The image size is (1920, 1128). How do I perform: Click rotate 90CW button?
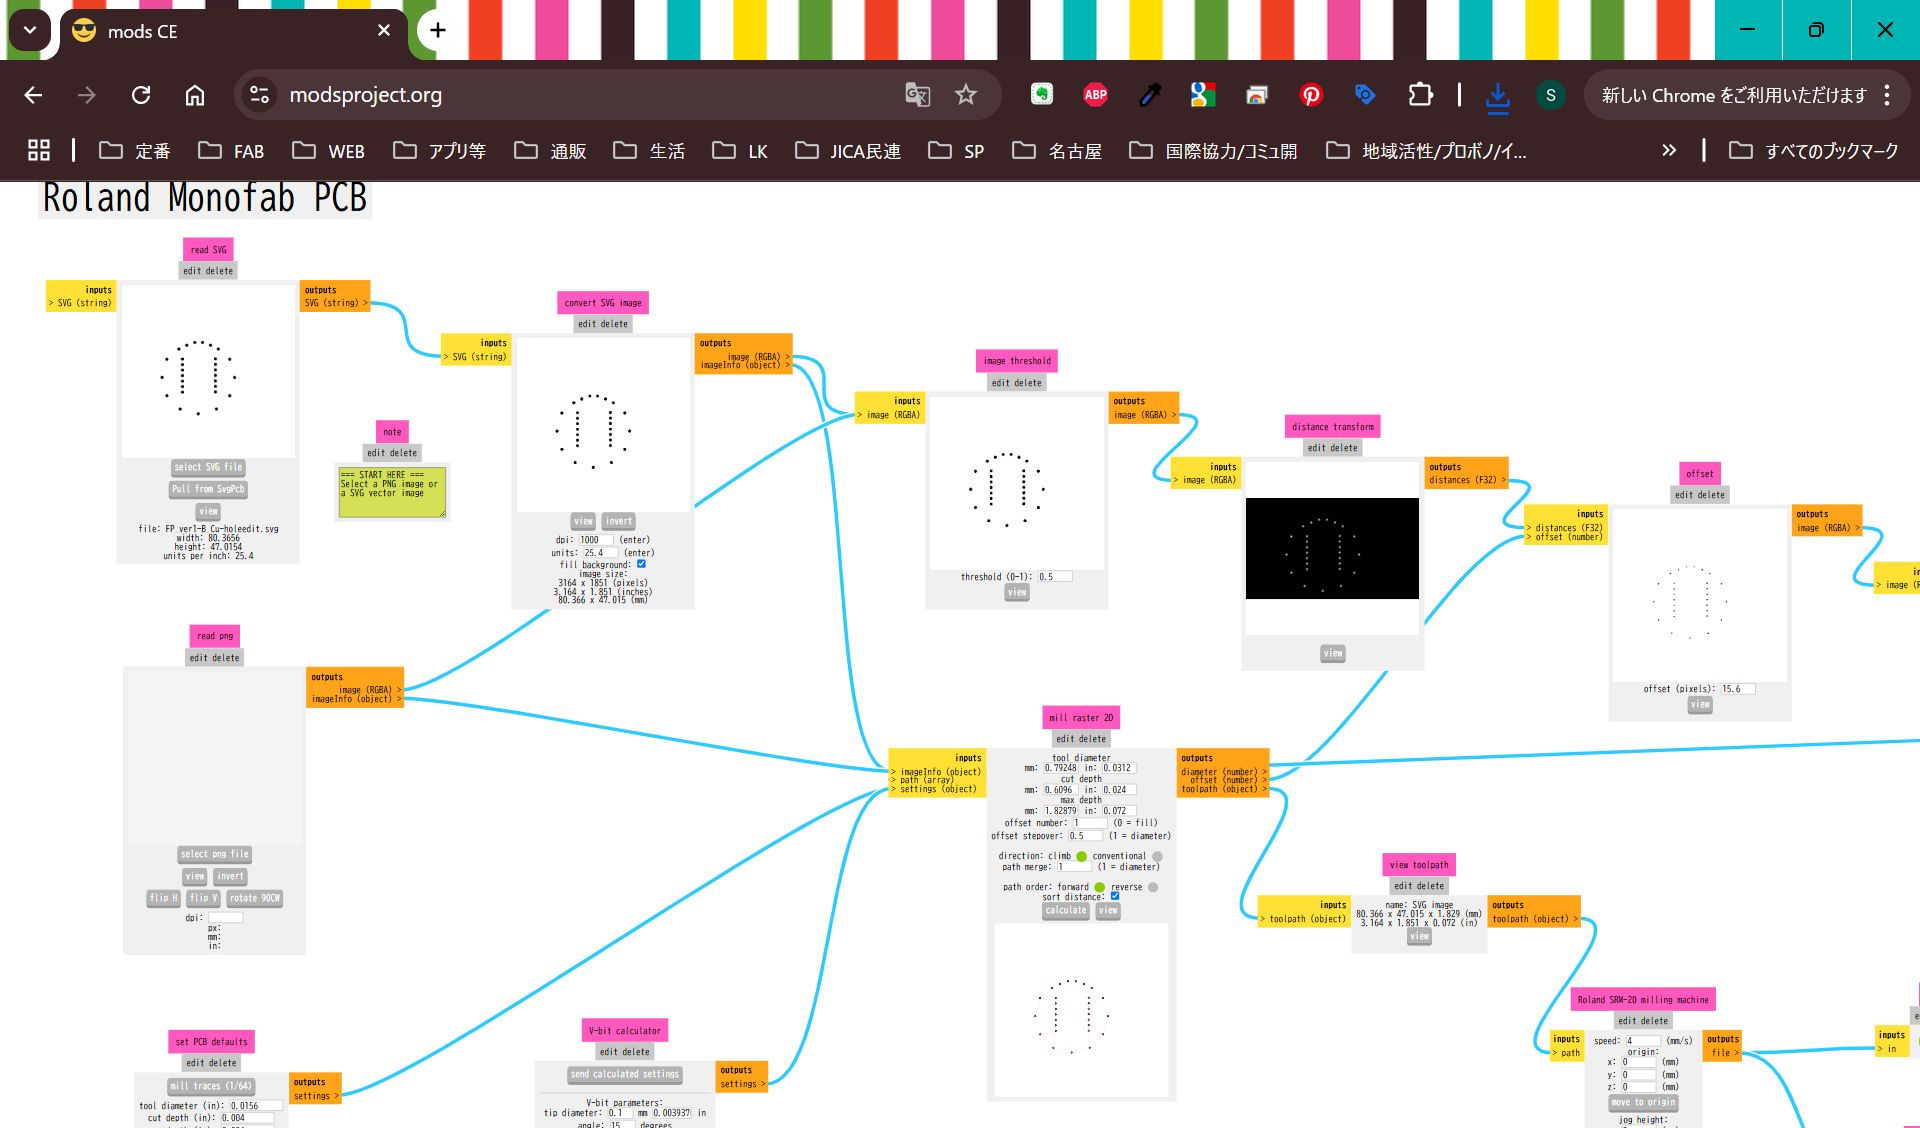coord(255,898)
